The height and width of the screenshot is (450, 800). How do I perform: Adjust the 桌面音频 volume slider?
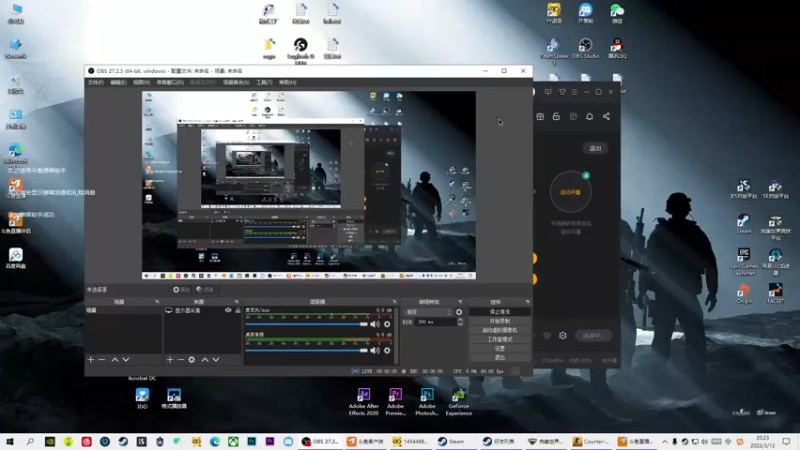pos(306,351)
